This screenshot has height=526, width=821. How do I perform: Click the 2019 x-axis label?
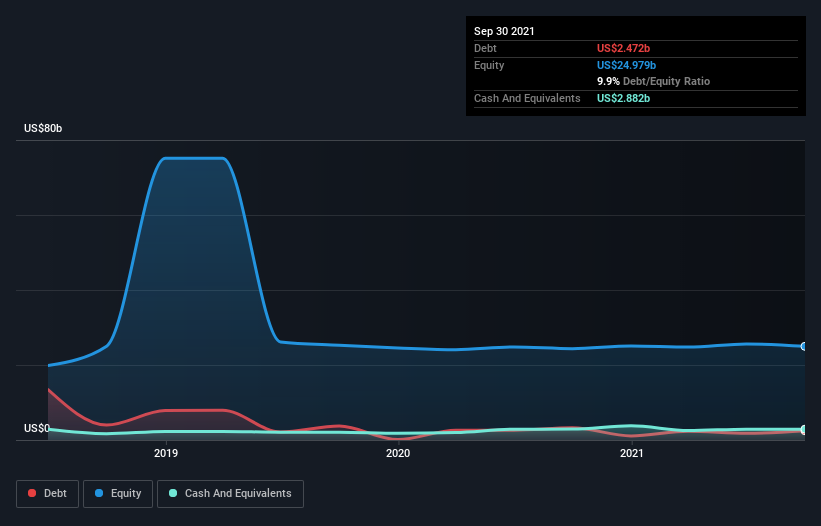[x=166, y=453]
